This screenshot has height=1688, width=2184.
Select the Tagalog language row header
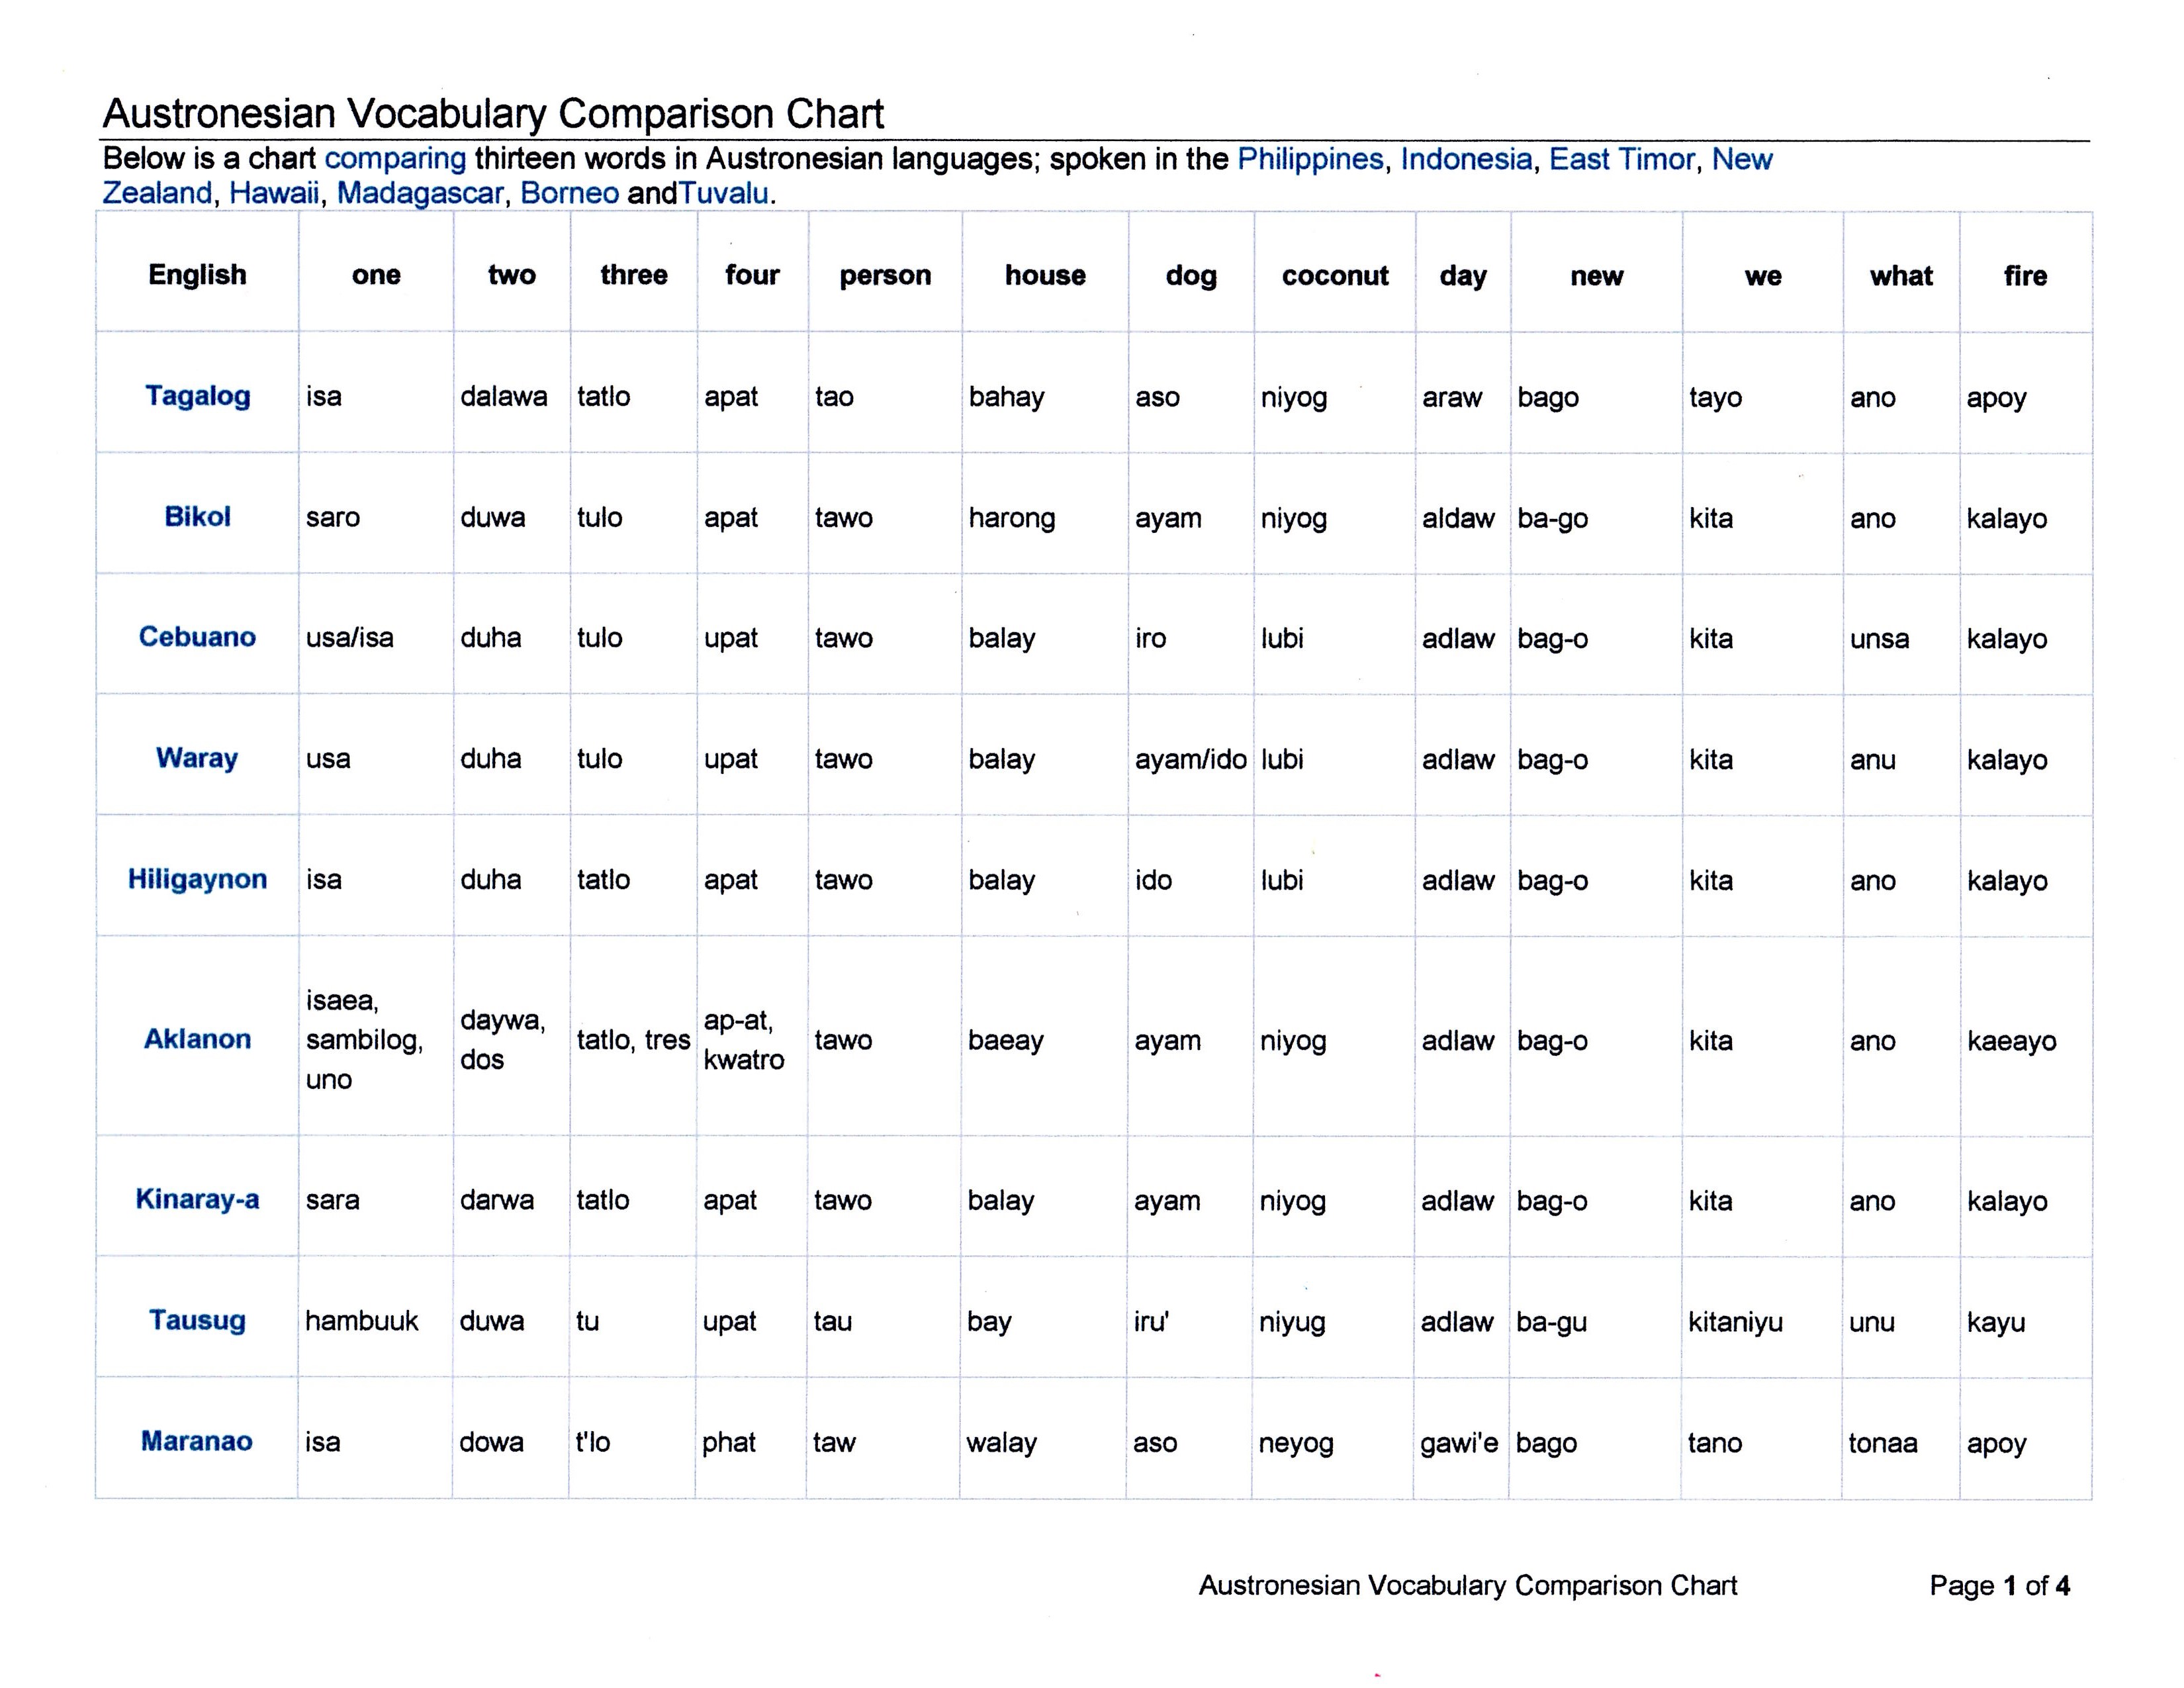[x=198, y=396]
